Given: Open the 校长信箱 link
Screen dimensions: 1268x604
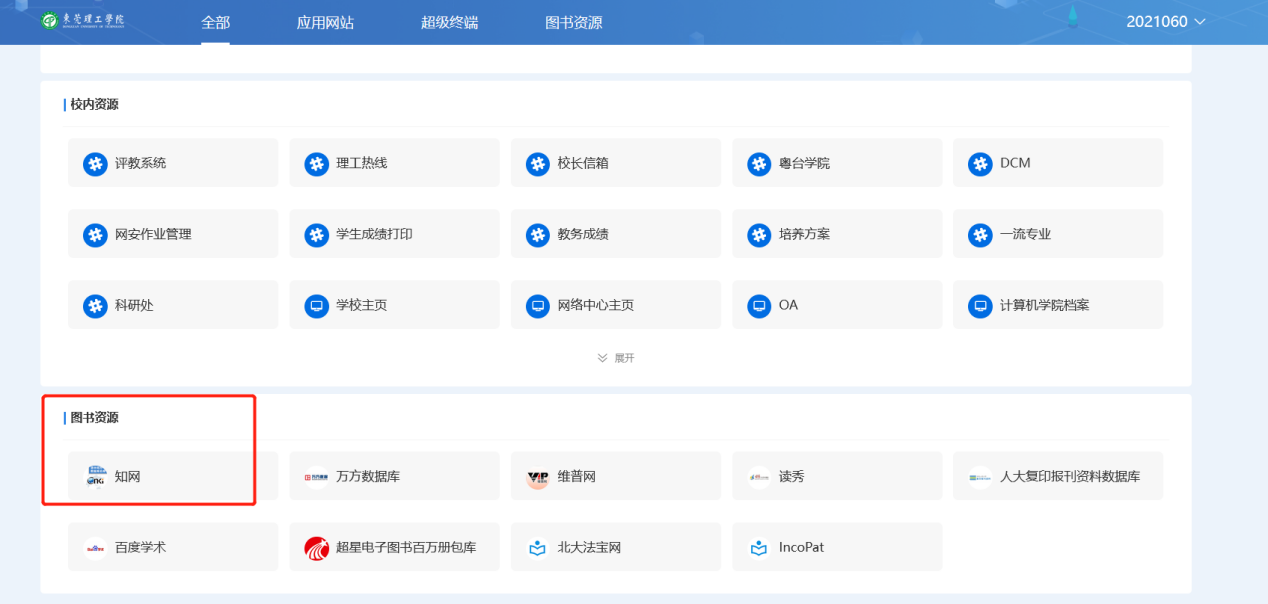Looking at the screenshot, I should (616, 163).
